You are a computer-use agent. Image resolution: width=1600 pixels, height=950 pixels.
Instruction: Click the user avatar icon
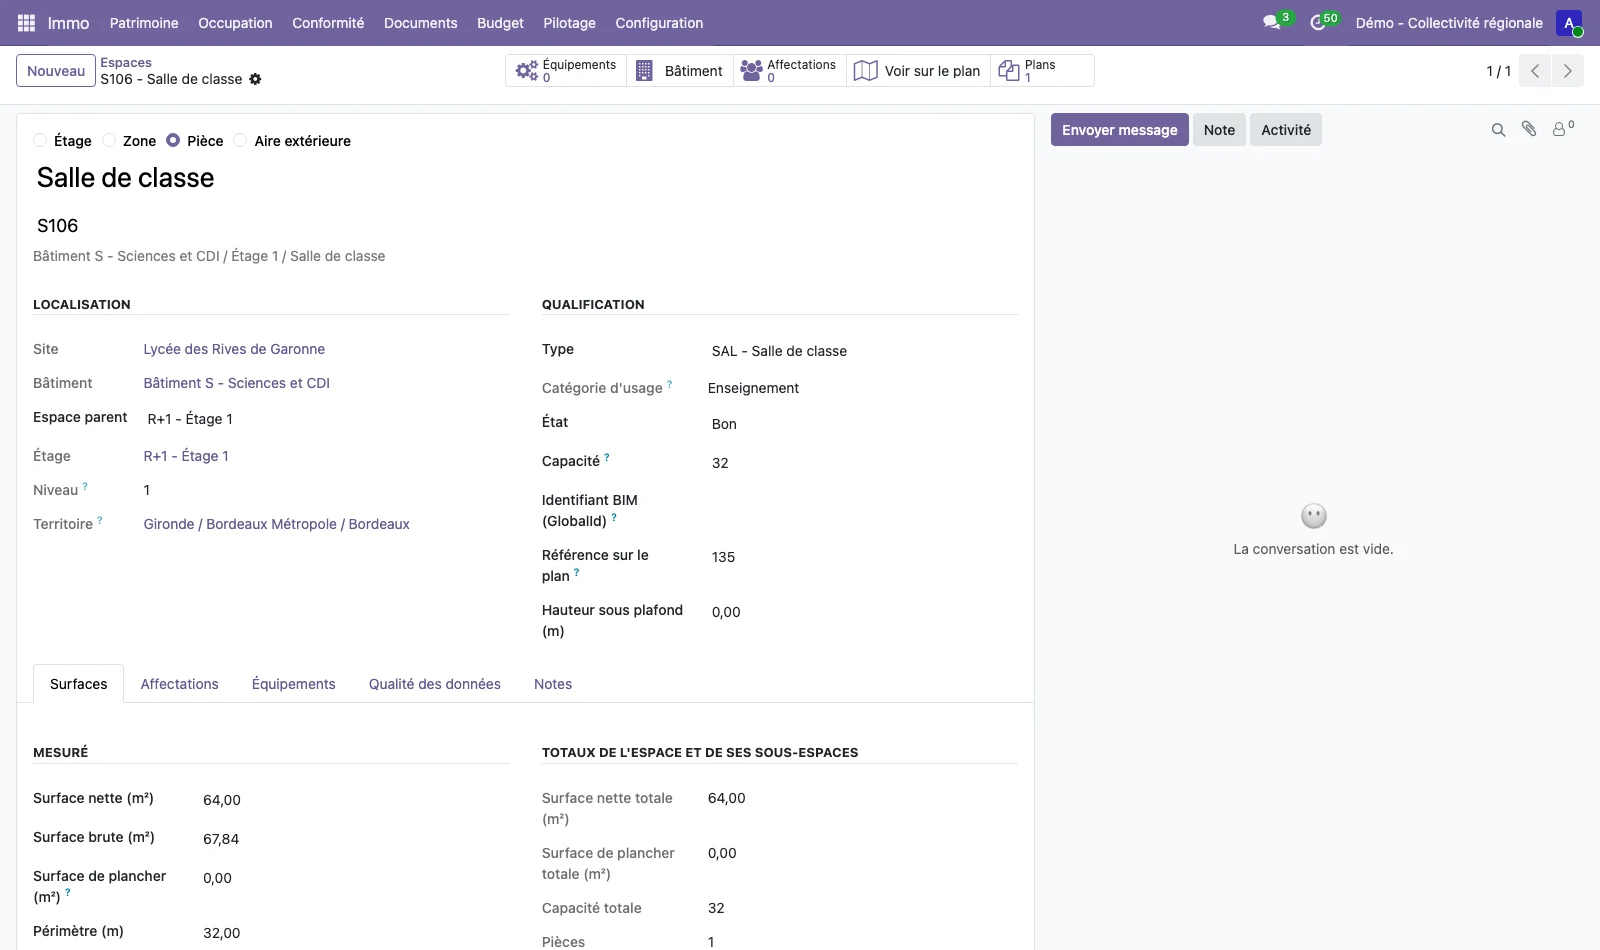click(1569, 23)
